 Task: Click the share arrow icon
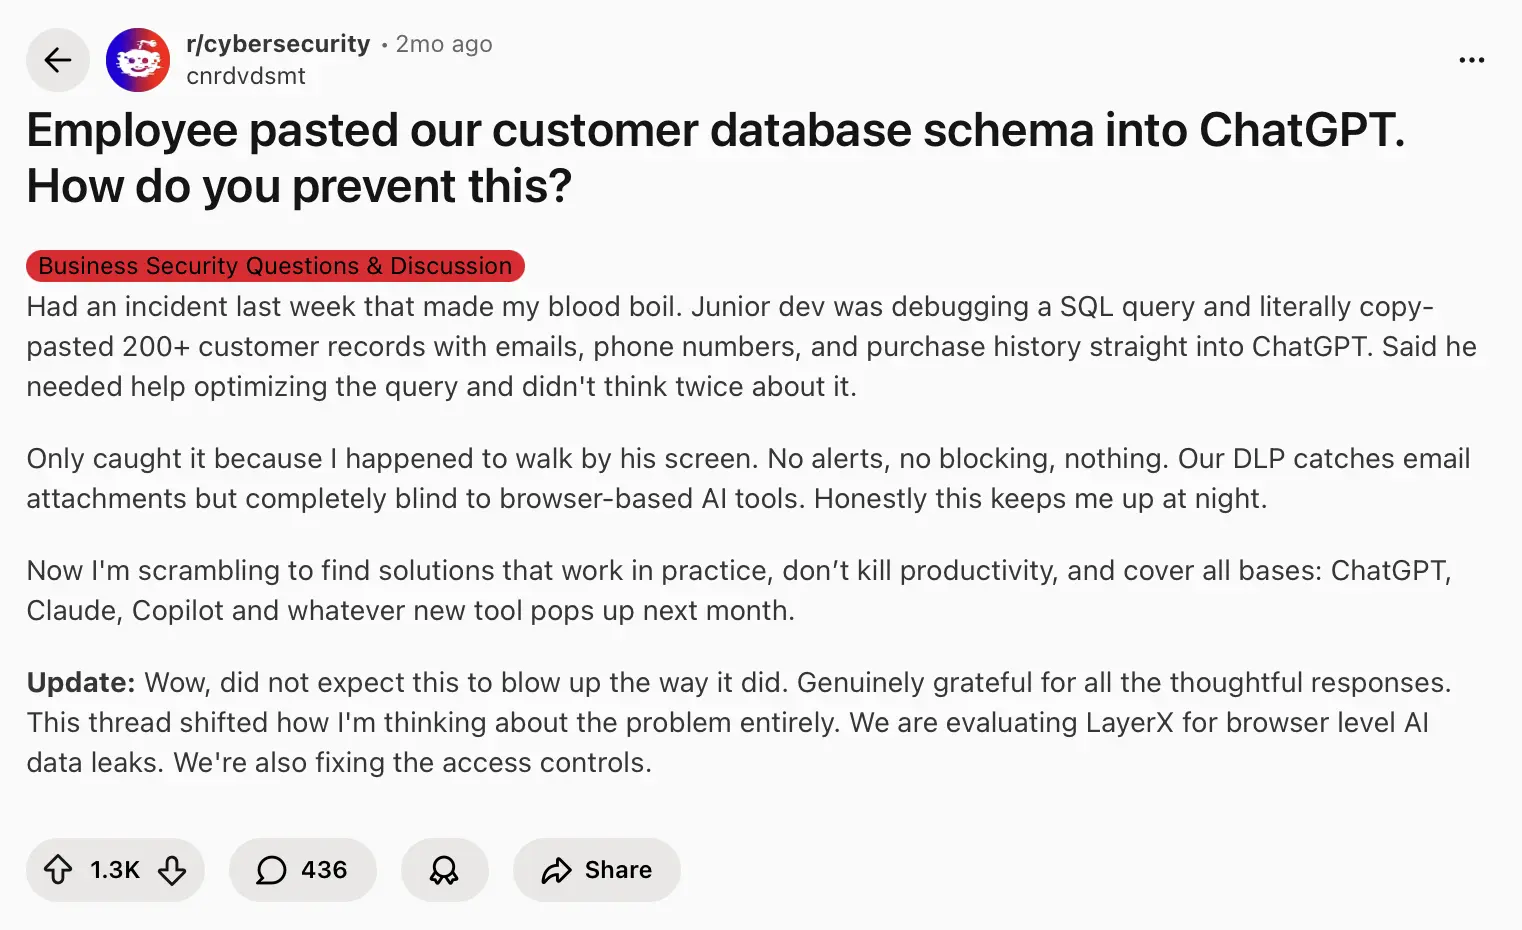[556, 870]
